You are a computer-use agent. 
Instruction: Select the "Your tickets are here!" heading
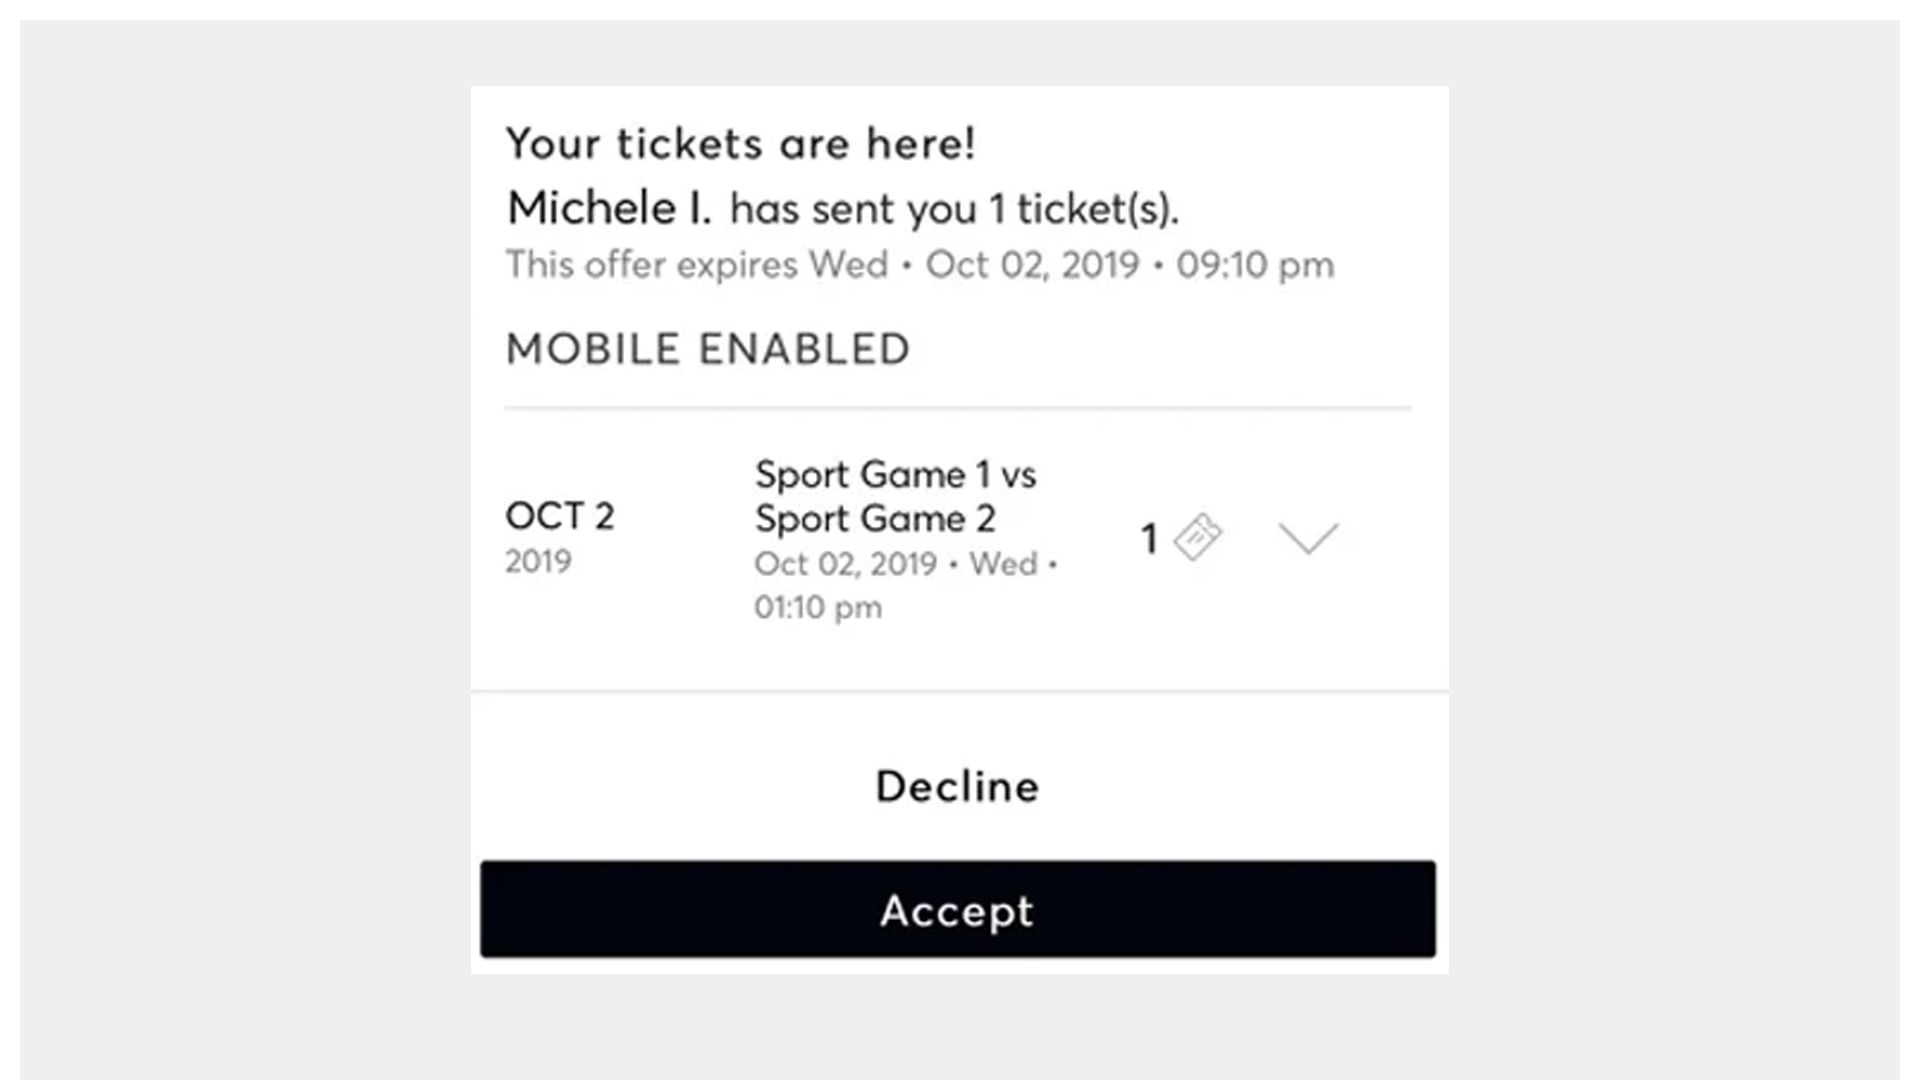point(740,143)
